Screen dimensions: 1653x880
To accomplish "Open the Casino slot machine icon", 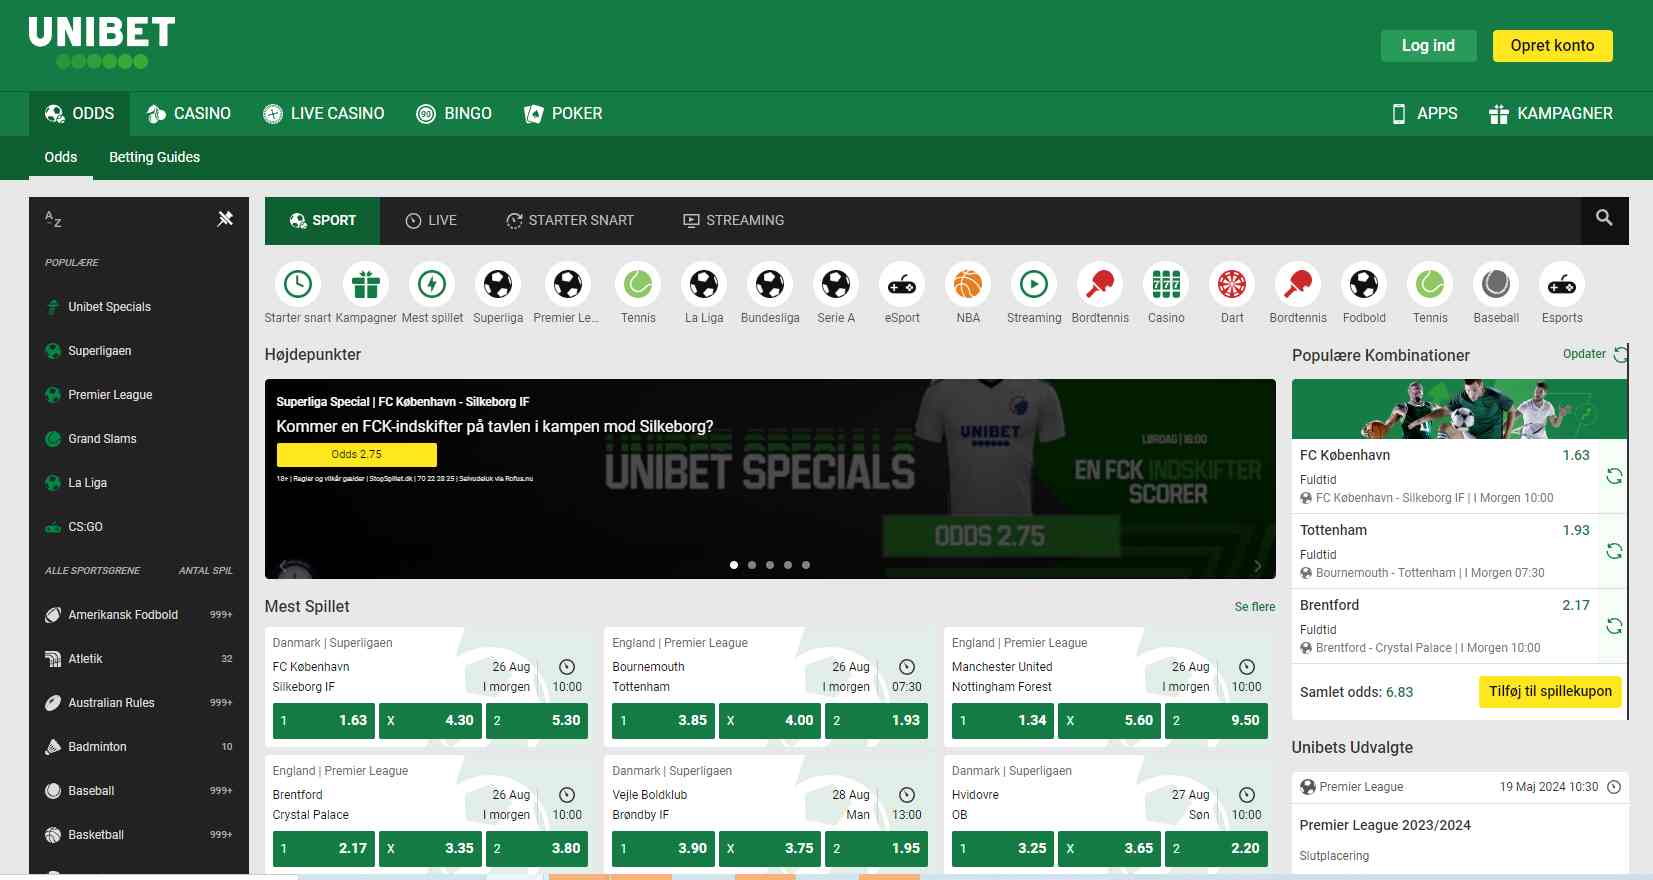I will click(x=1166, y=284).
